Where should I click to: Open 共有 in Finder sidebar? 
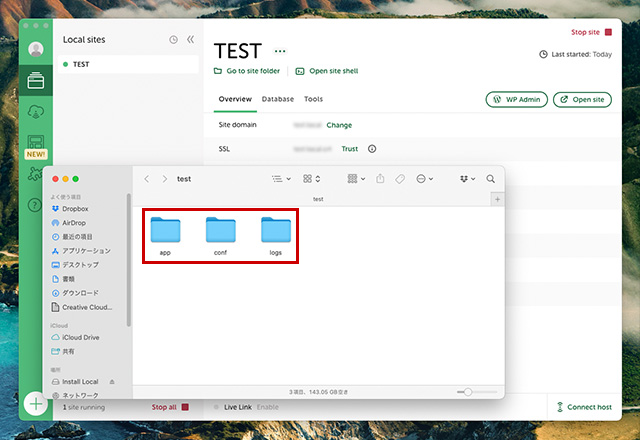point(63,351)
